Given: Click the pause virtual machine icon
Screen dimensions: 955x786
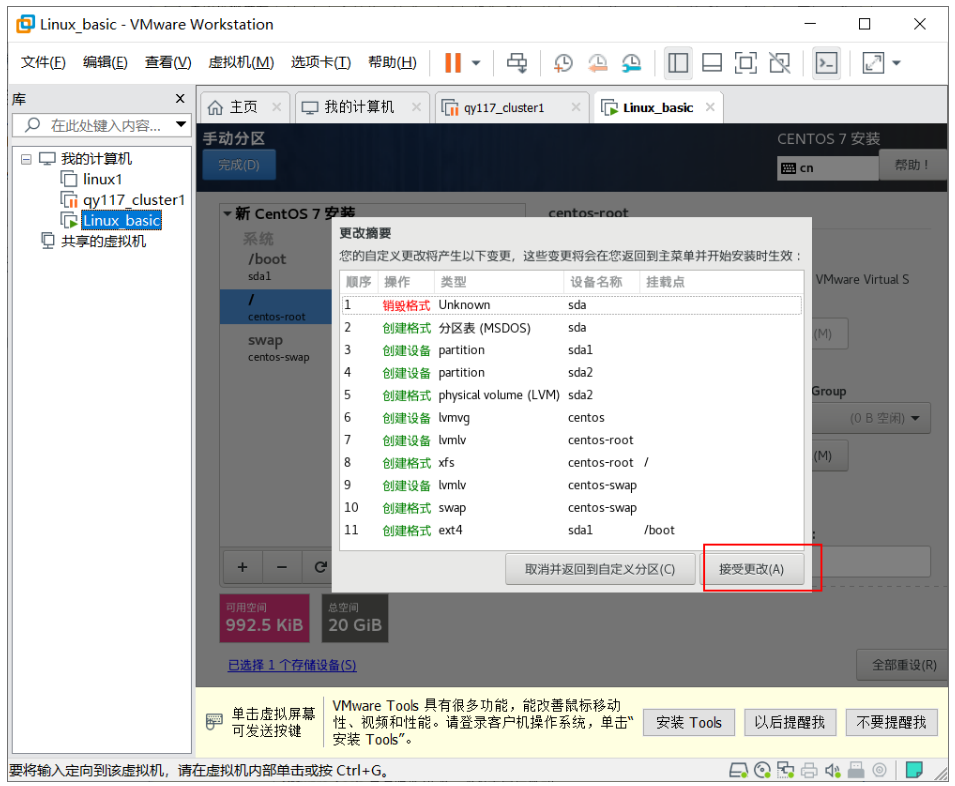Looking at the screenshot, I should coord(453,62).
